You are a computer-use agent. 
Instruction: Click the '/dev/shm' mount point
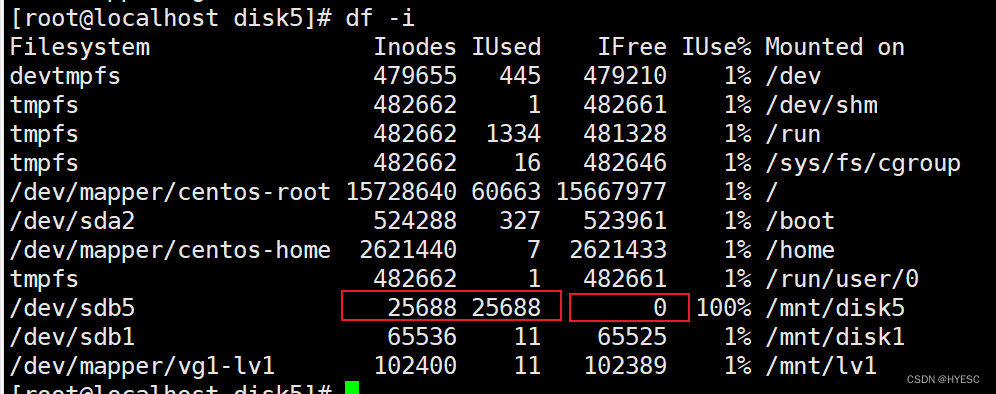(x=821, y=105)
